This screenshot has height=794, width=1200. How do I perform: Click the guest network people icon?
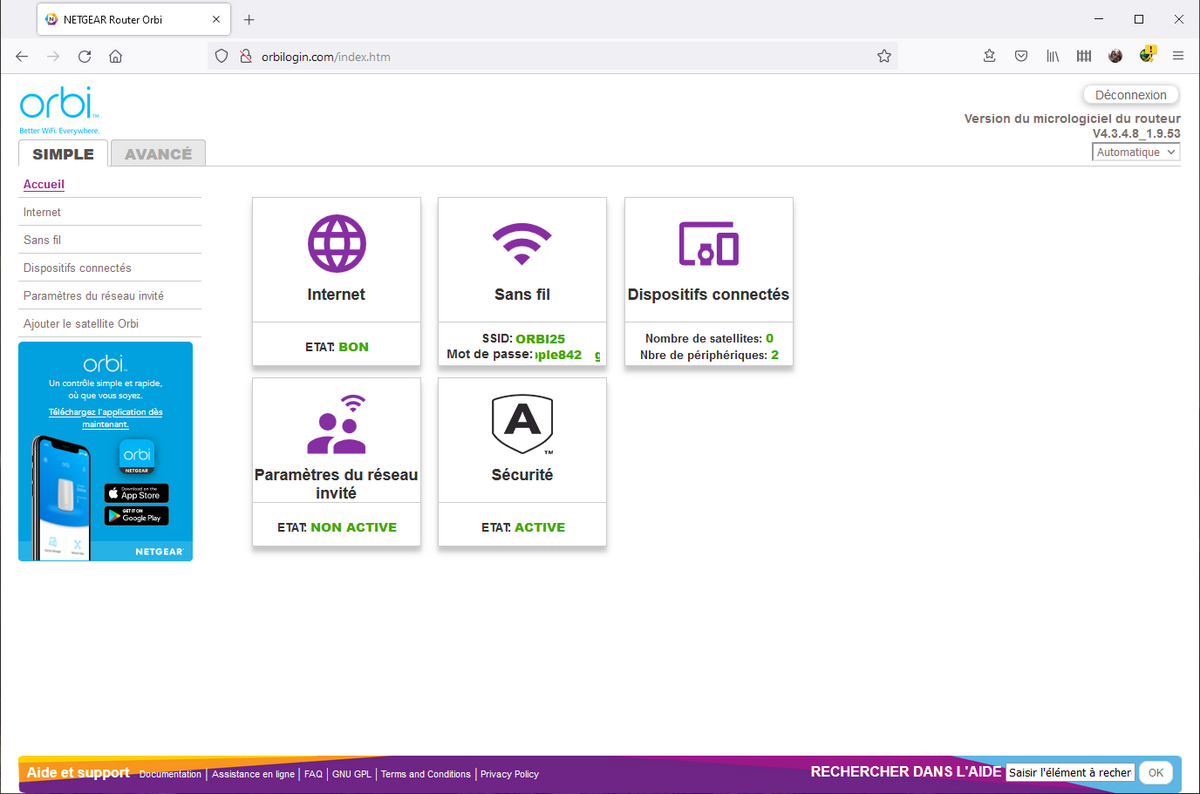coord(336,424)
